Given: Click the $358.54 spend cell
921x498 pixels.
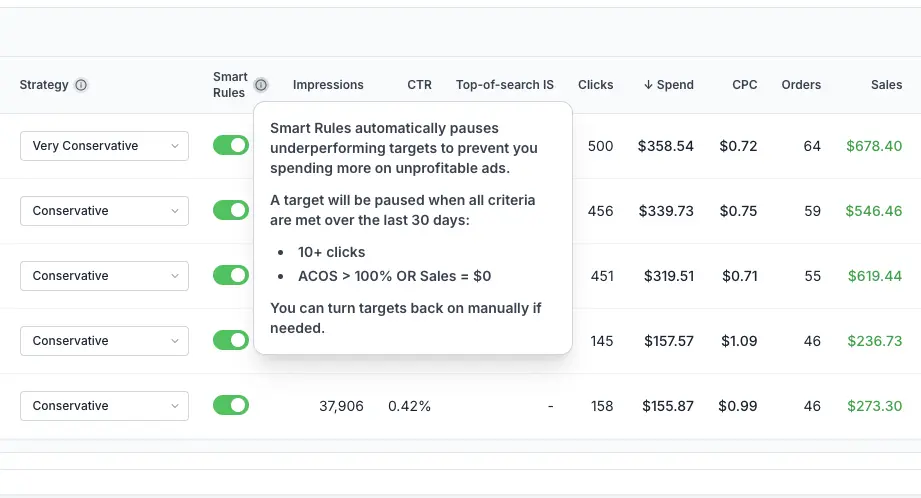Looking at the screenshot, I should [x=665, y=146].
